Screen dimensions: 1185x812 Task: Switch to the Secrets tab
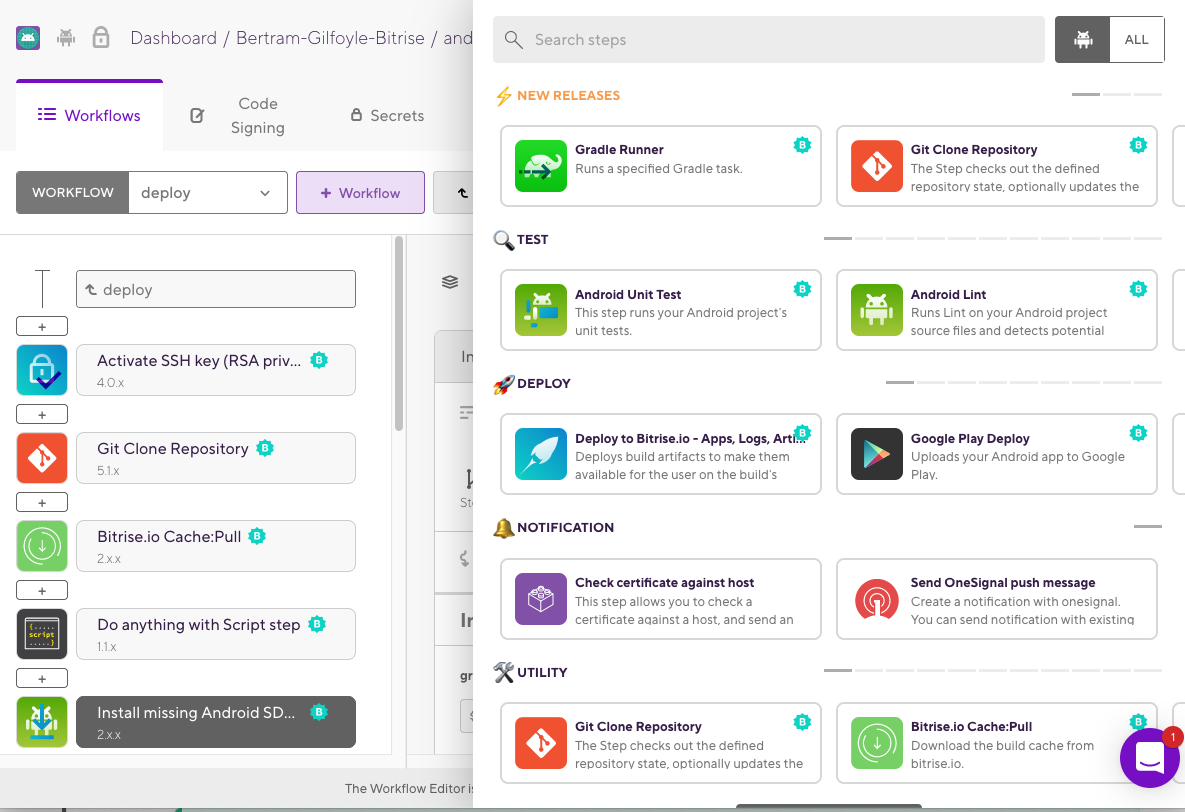coord(387,115)
